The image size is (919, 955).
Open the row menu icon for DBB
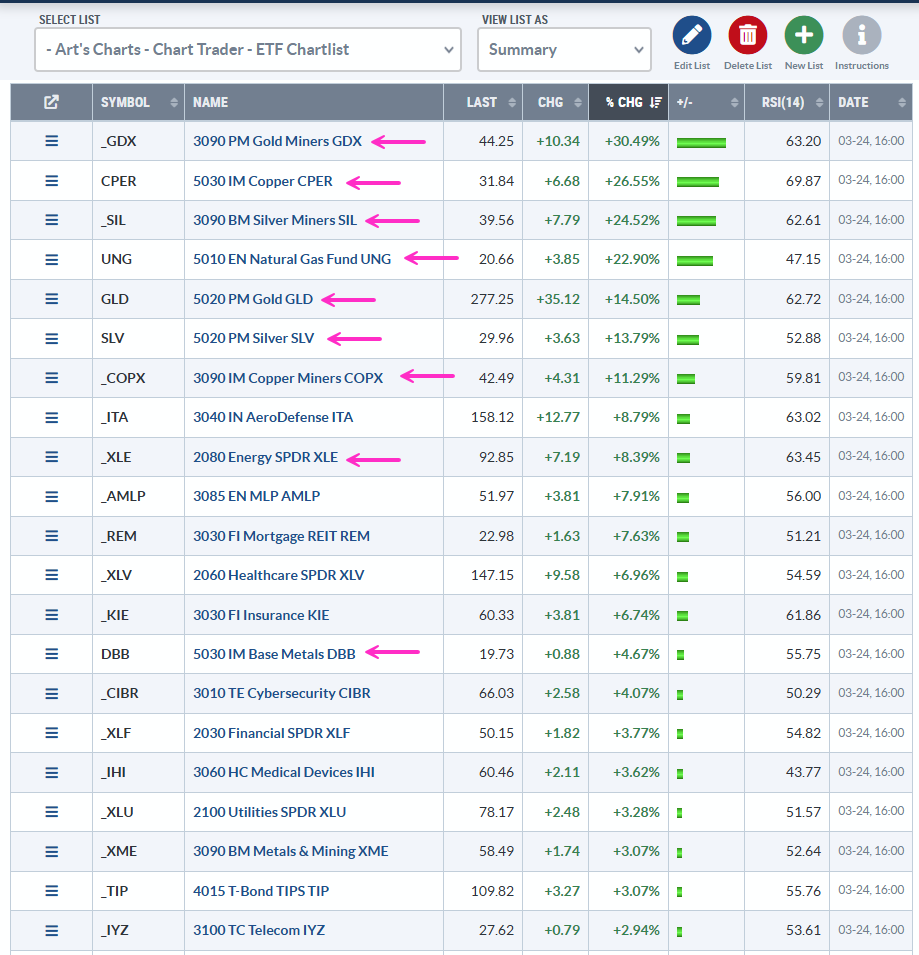(x=52, y=654)
